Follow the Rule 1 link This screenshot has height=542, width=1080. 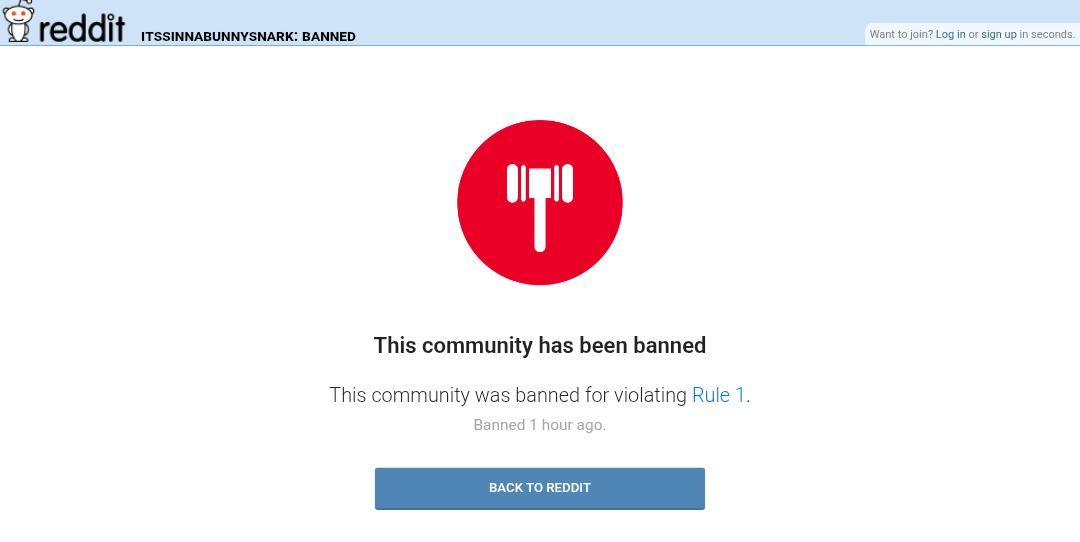pos(718,395)
